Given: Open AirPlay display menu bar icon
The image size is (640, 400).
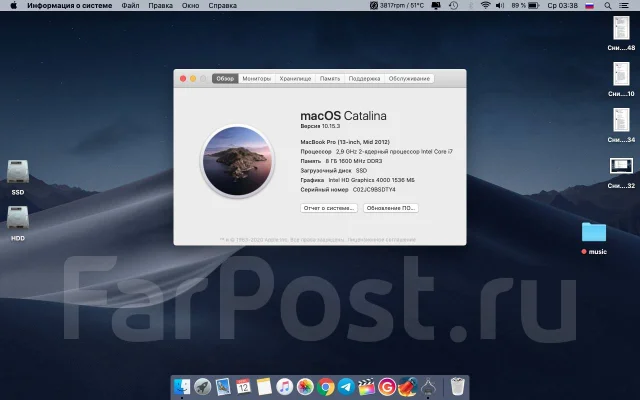Looking at the screenshot, I should 436,6.
